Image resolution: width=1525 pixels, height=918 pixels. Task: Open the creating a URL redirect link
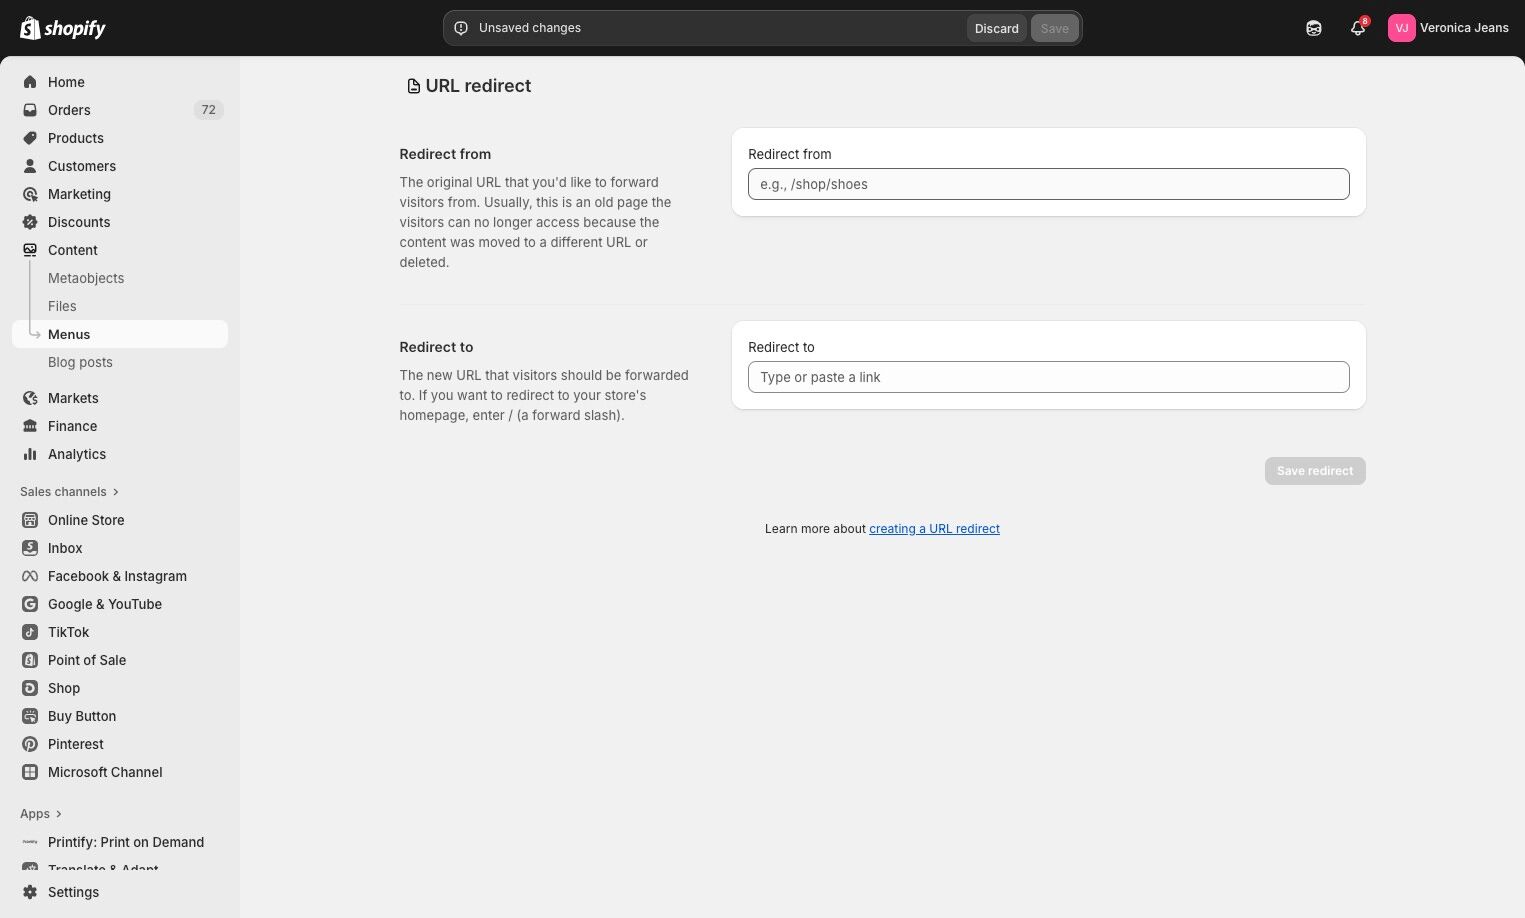[x=934, y=529]
